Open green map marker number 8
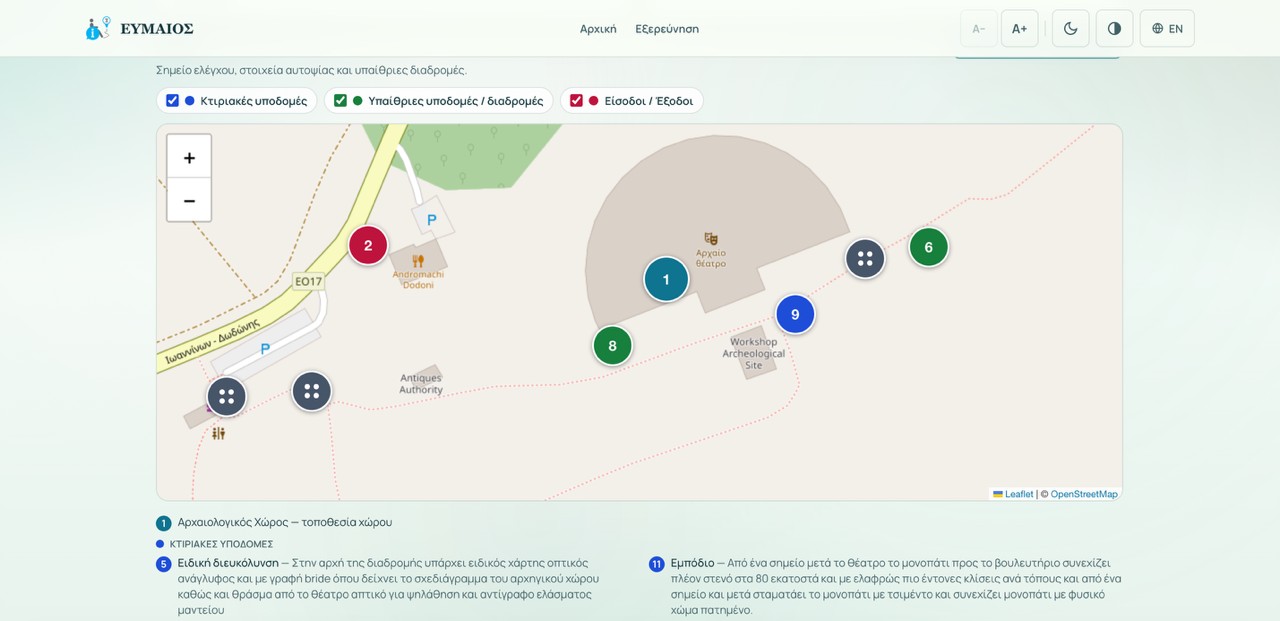The width and height of the screenshot is (1280, 621). [613, 346]
